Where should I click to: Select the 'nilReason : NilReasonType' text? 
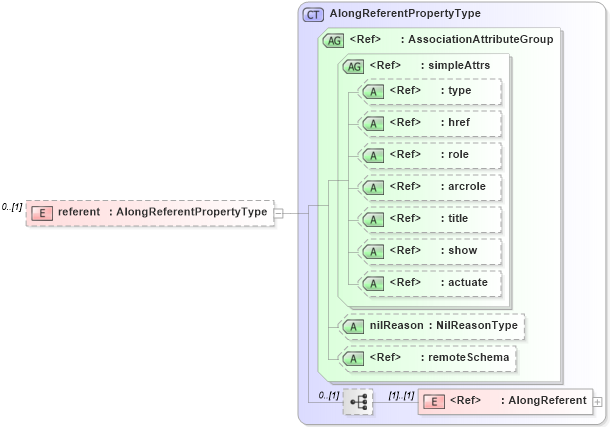[443, 325]
